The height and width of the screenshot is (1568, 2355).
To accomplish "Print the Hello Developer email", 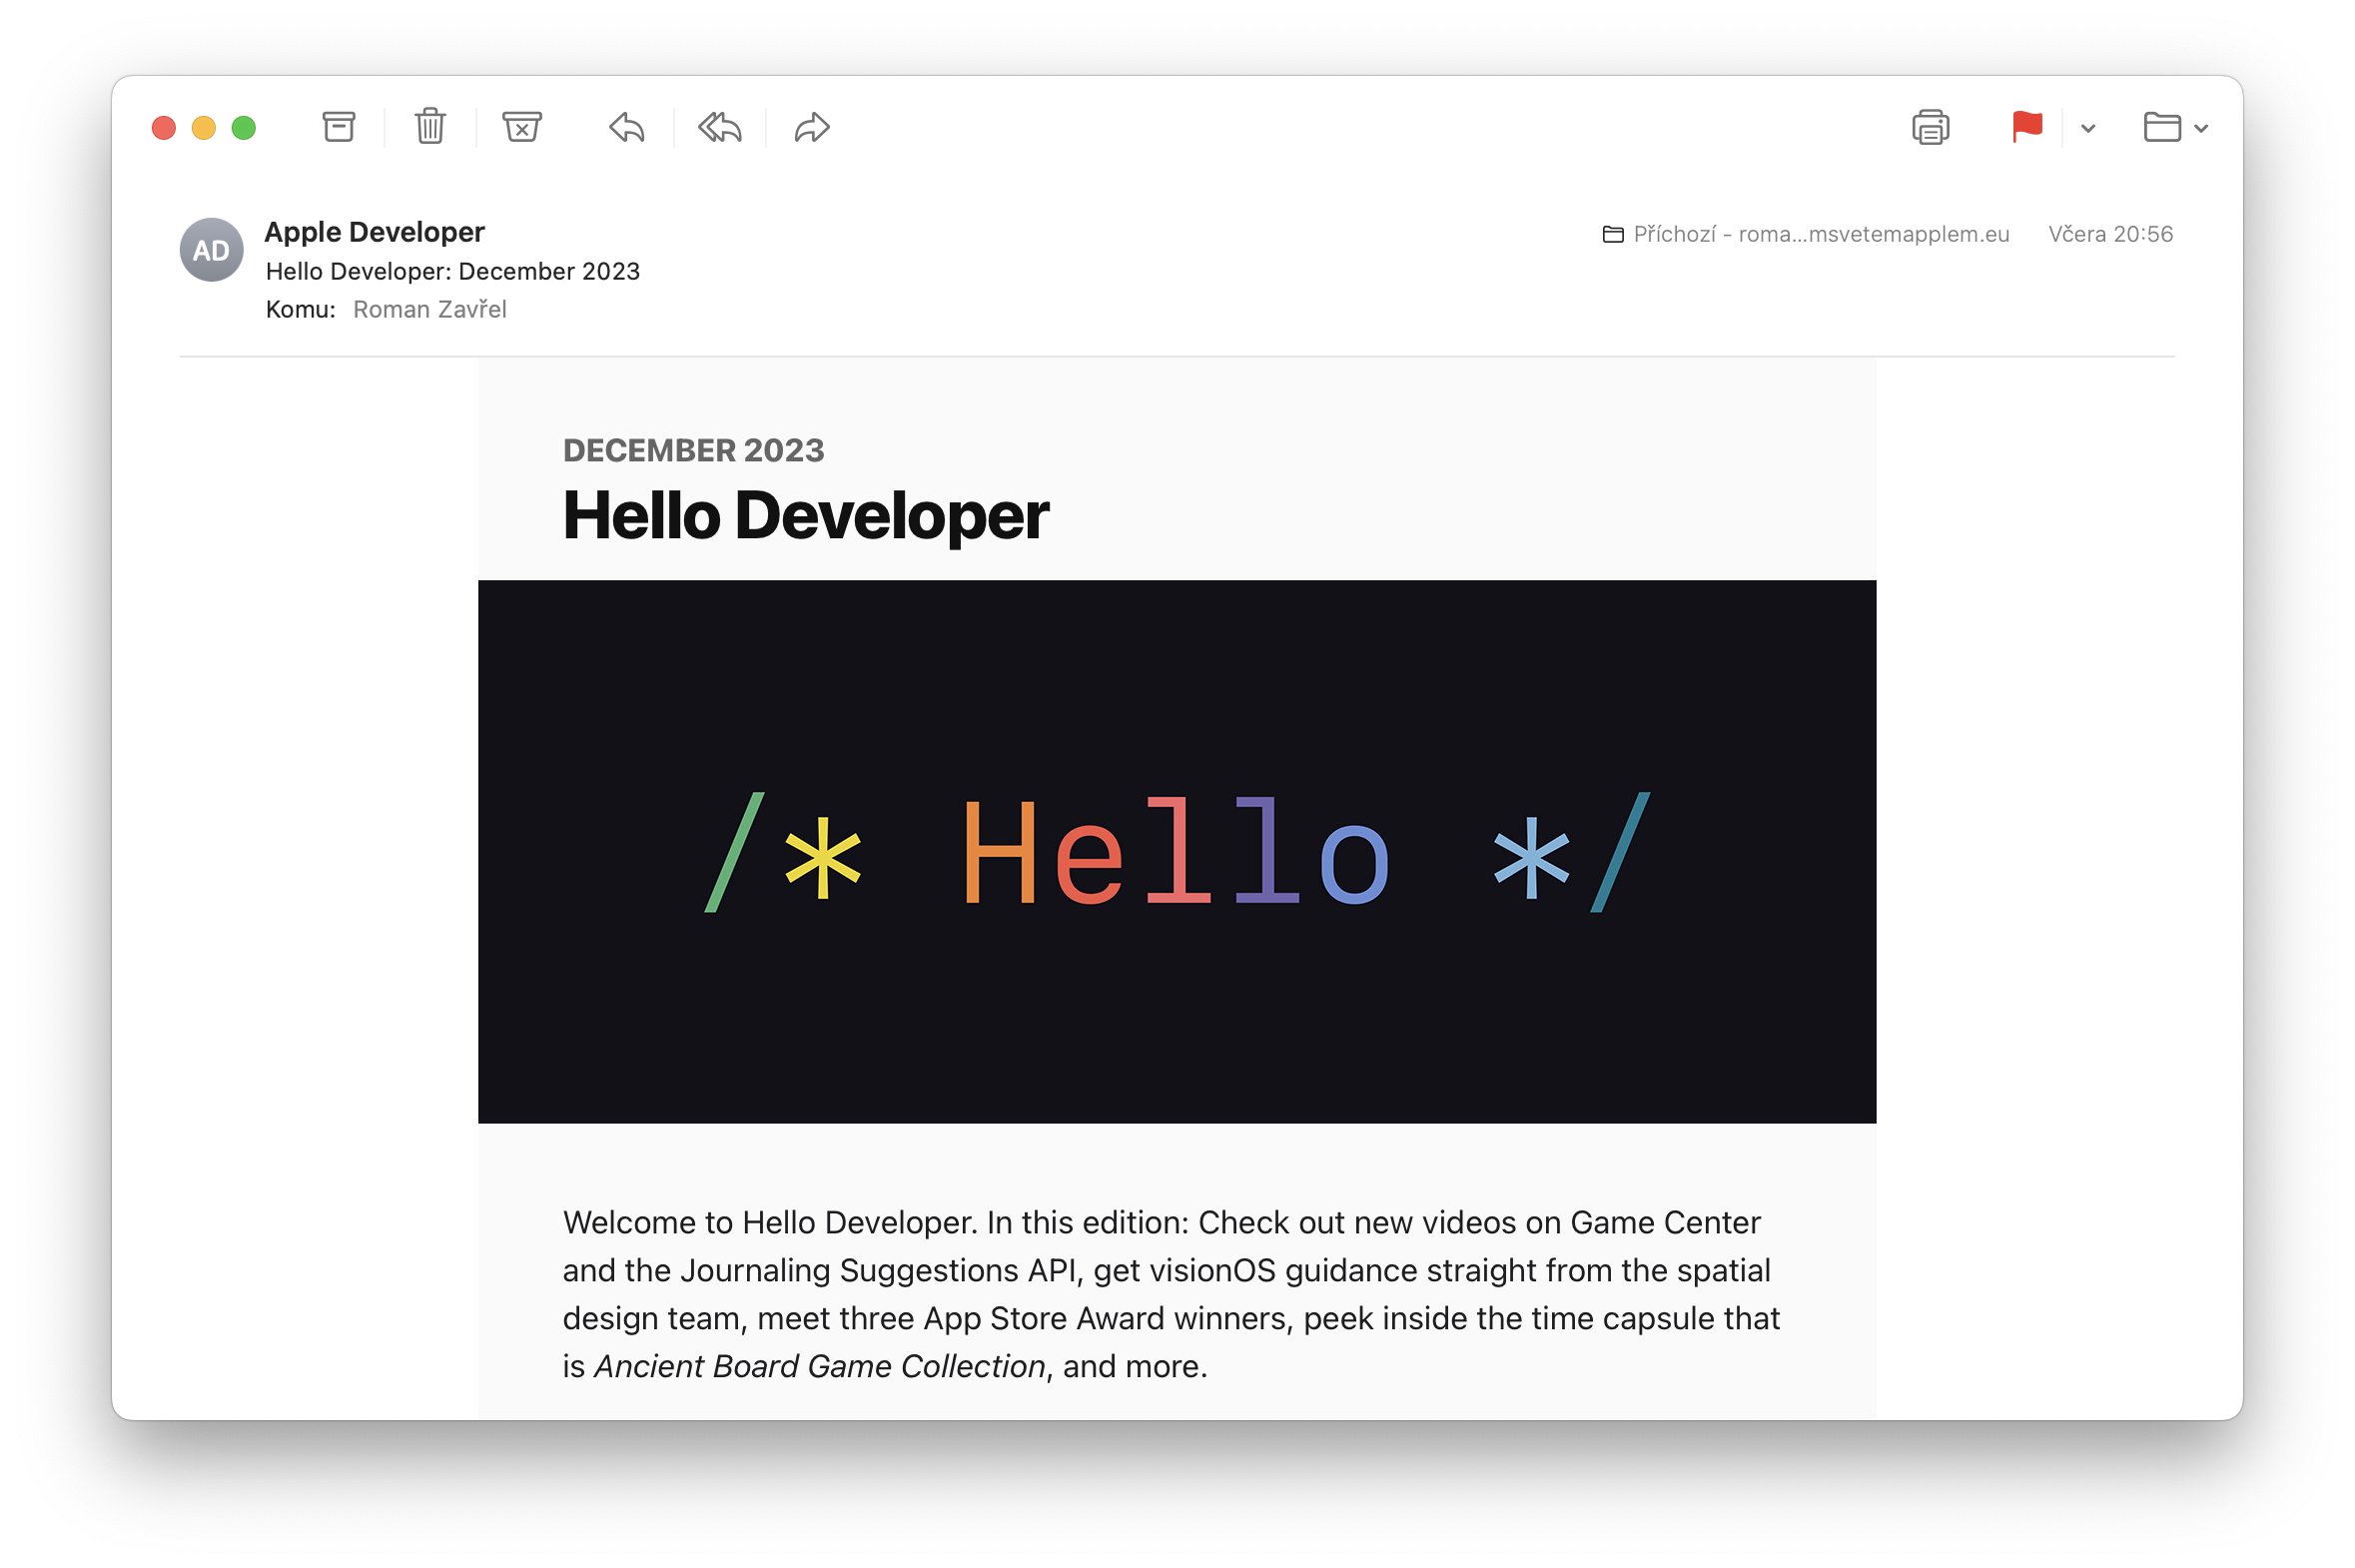I will pos(1930,127).
